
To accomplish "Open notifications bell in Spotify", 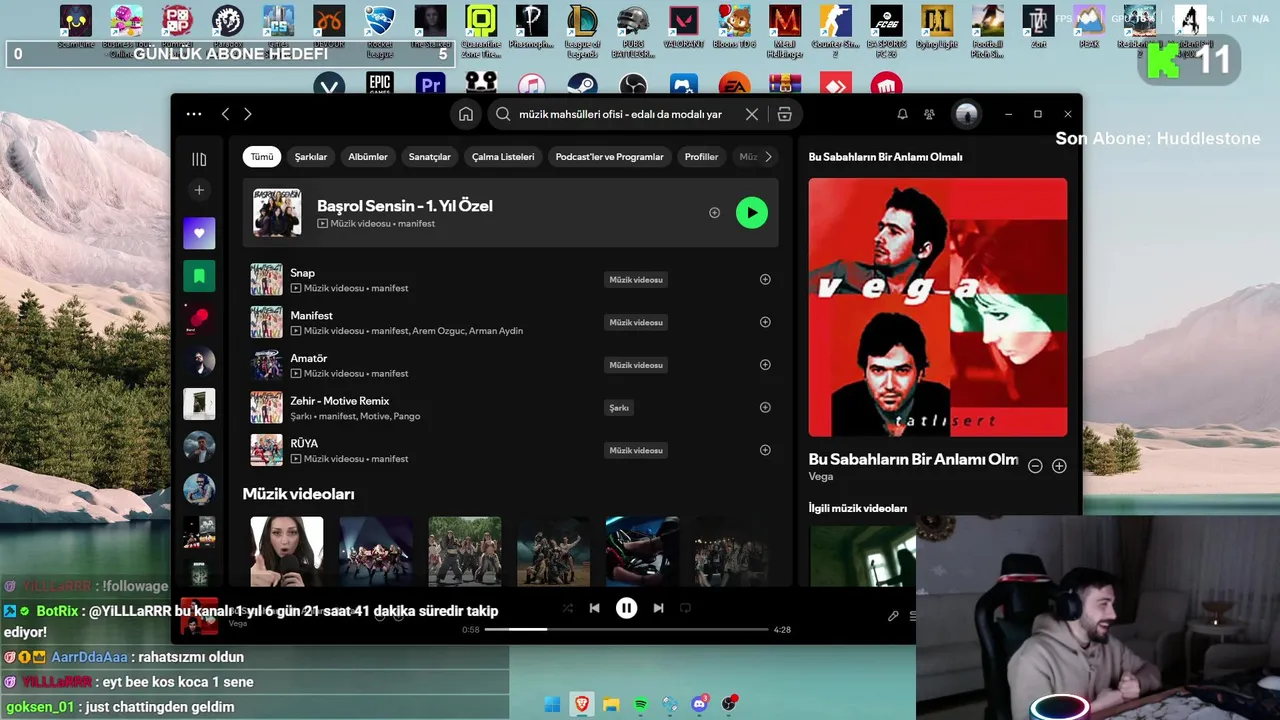I will 902,114.
